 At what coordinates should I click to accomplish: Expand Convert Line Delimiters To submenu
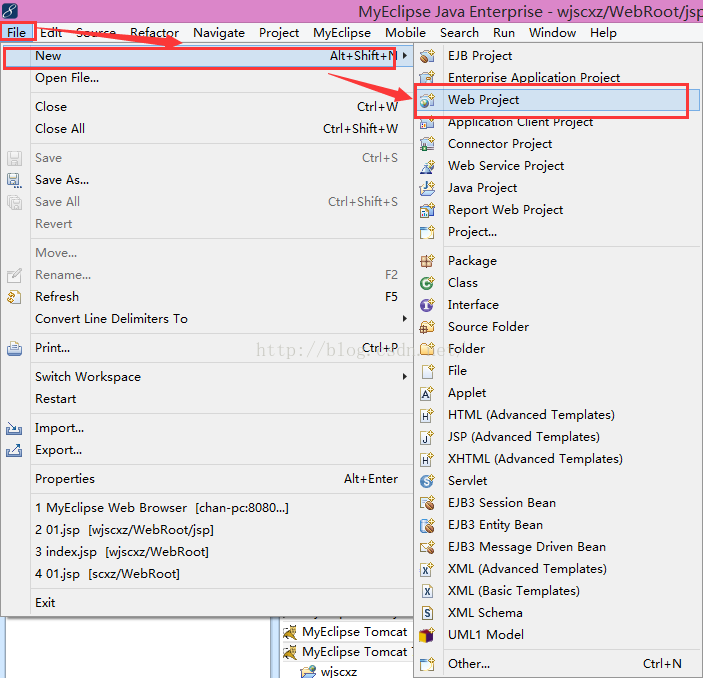(405, 319)
